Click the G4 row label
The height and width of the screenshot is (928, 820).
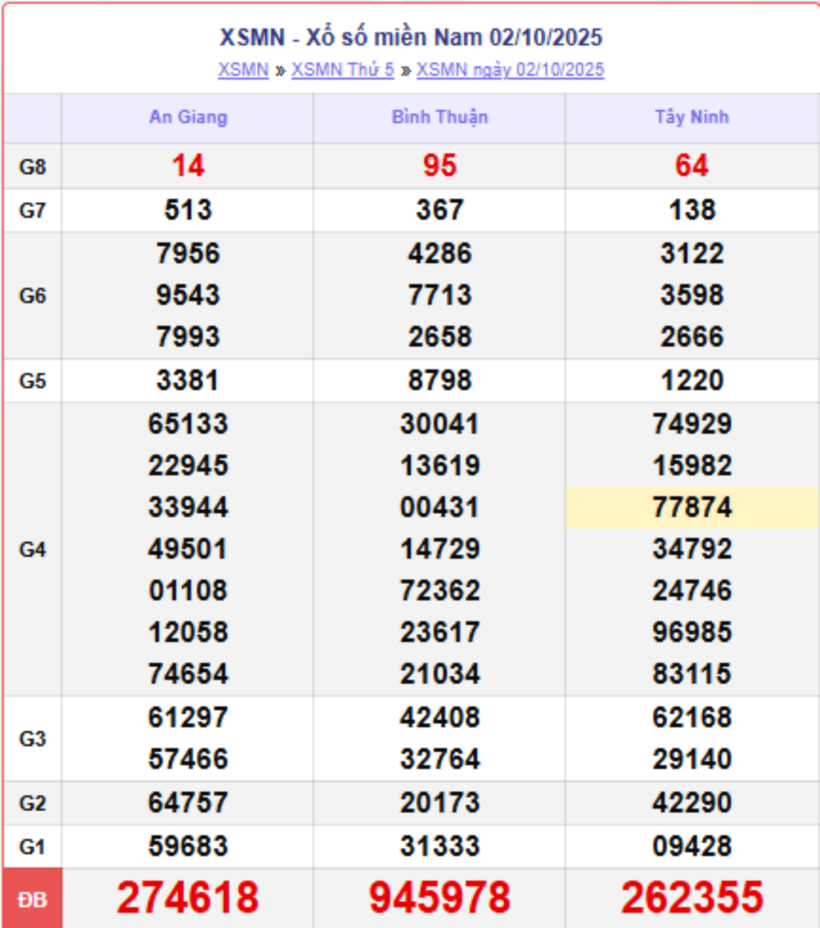pyautogui.click(x=33, y=549)
